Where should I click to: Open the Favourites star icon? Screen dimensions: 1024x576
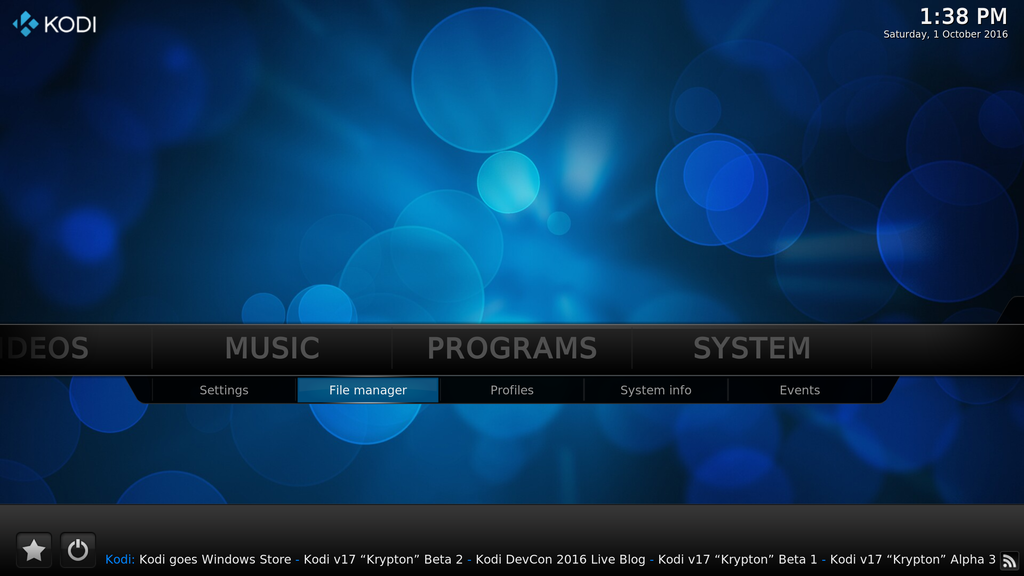[34, 550]
